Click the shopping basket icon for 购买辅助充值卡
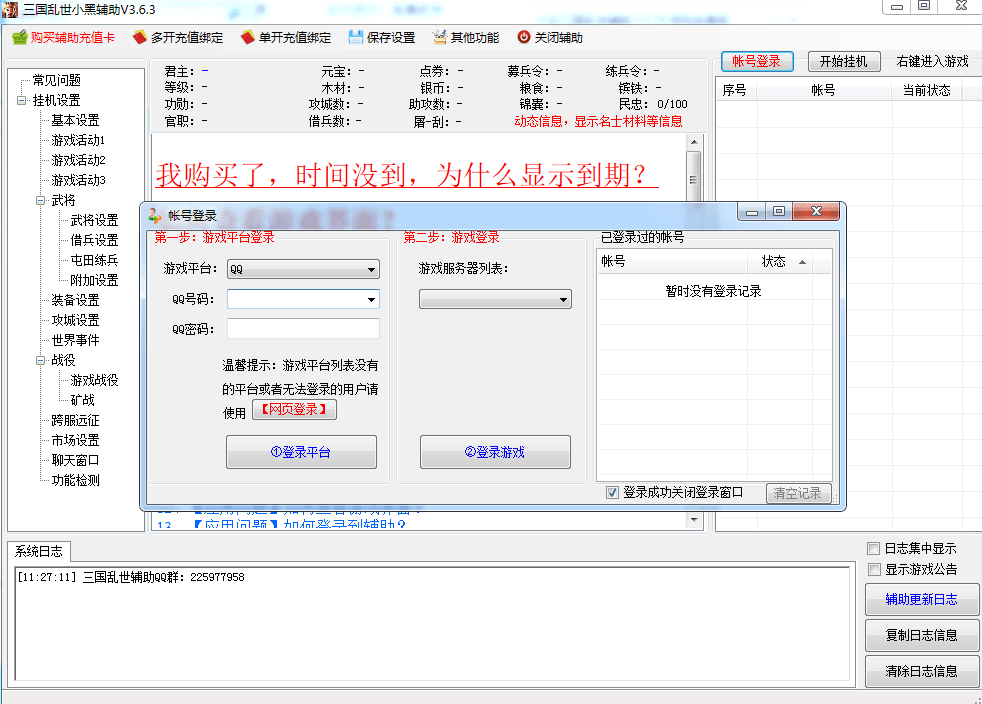This screenshot has width=982, height=704. 20,38
